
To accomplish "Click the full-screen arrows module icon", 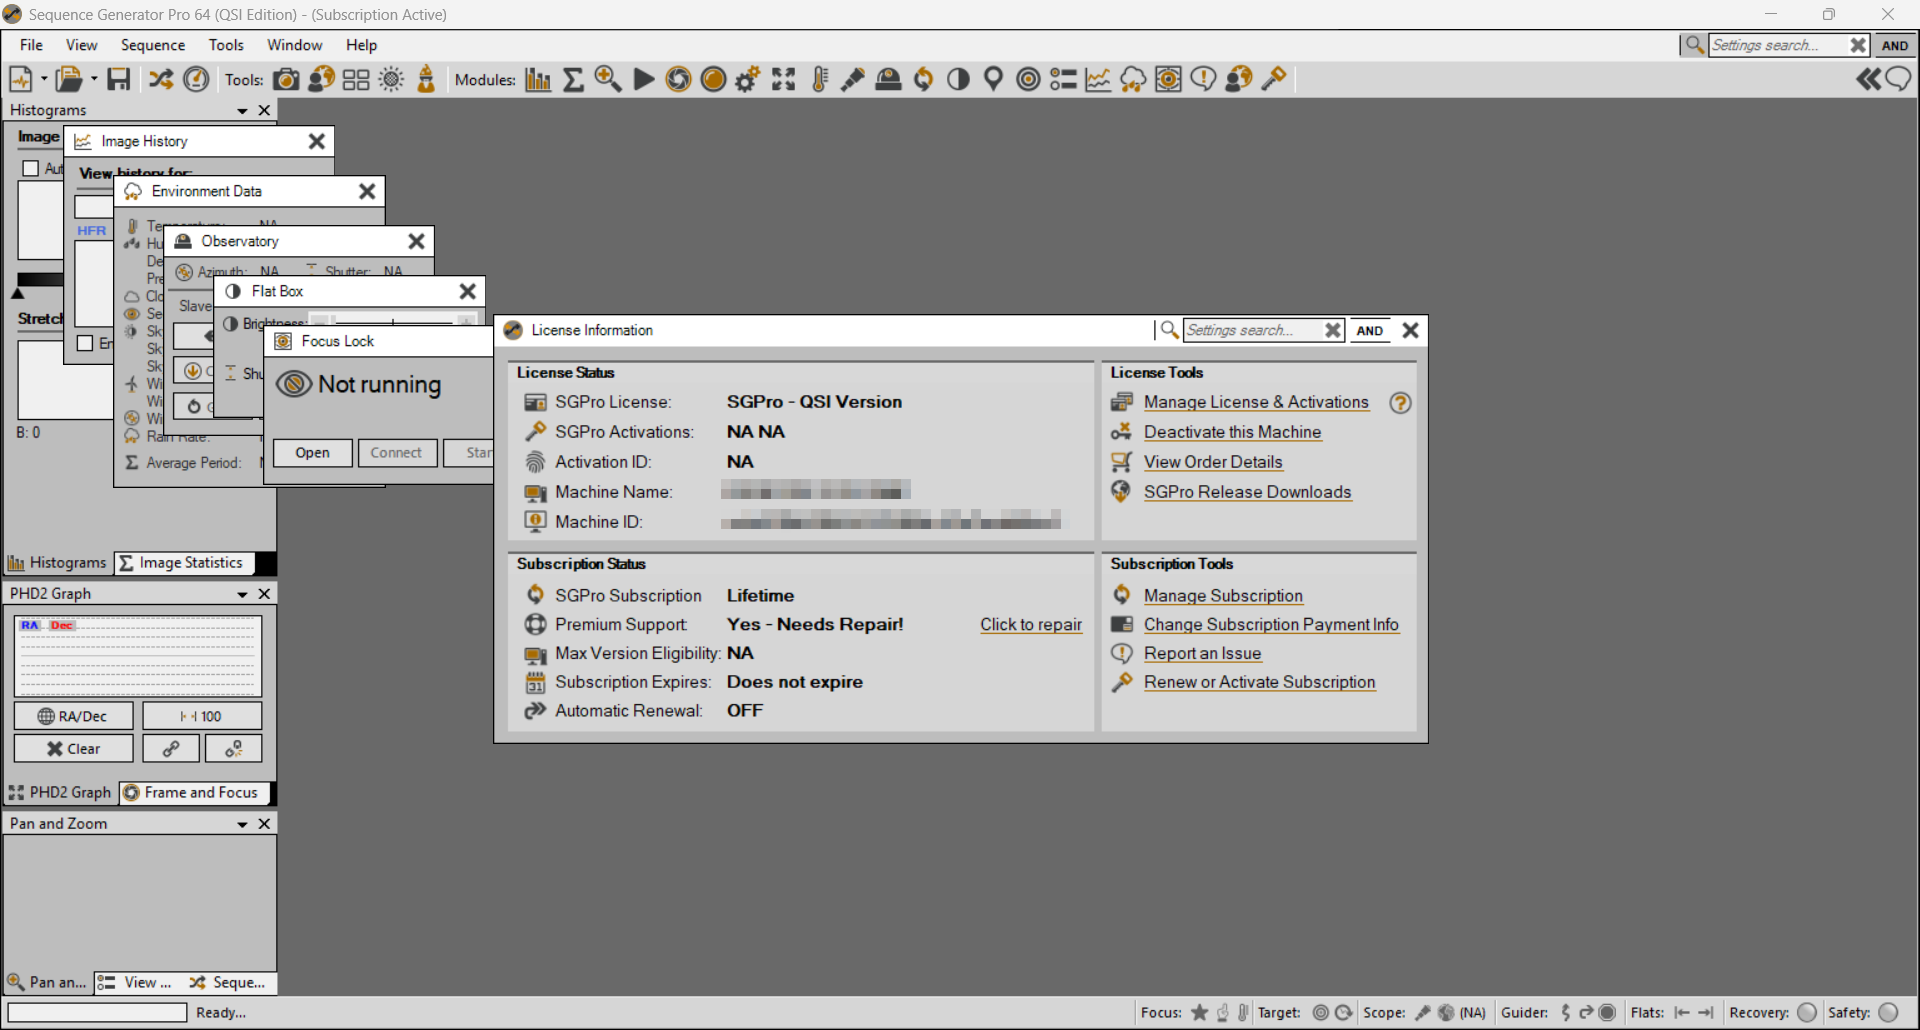I will click(784, 79).
